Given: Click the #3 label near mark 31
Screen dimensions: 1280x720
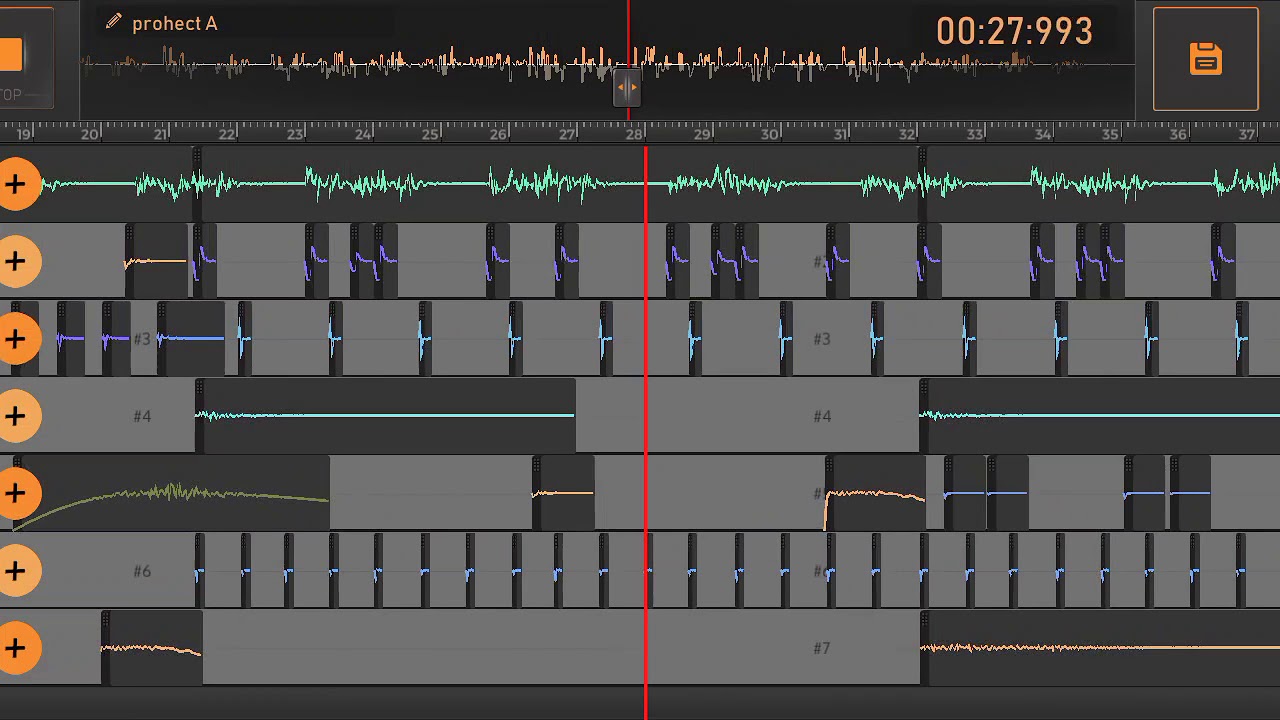Looking at the screenshot, I should (x=822, y=339).
